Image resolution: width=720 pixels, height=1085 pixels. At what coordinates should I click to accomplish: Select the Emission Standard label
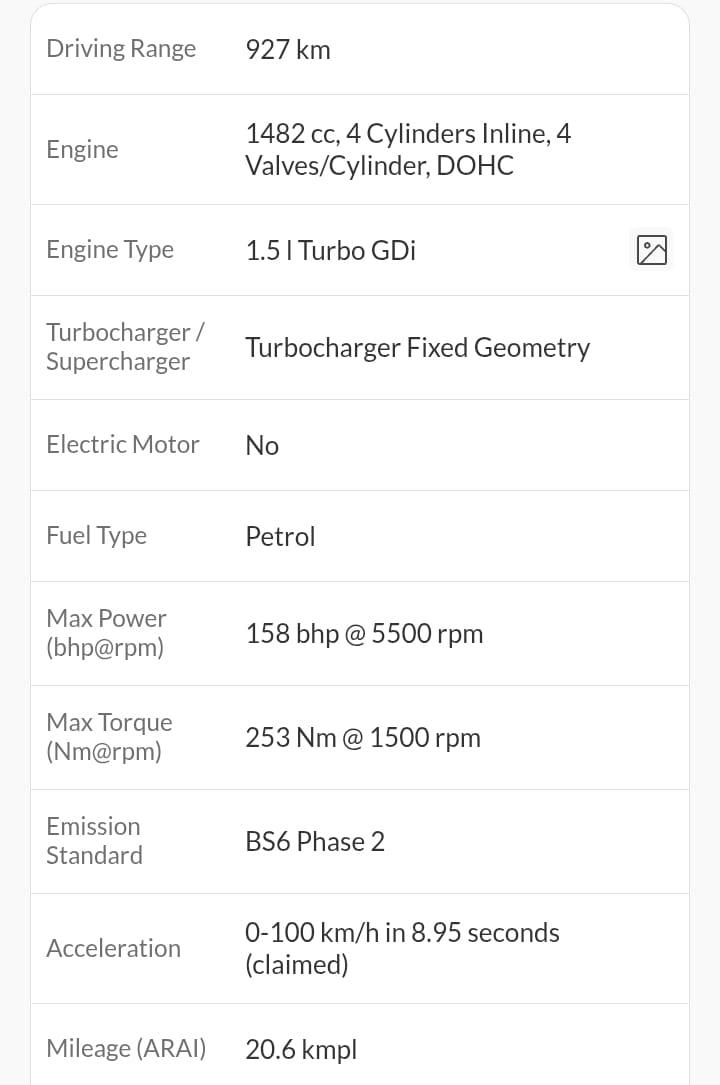coord(94,841)
